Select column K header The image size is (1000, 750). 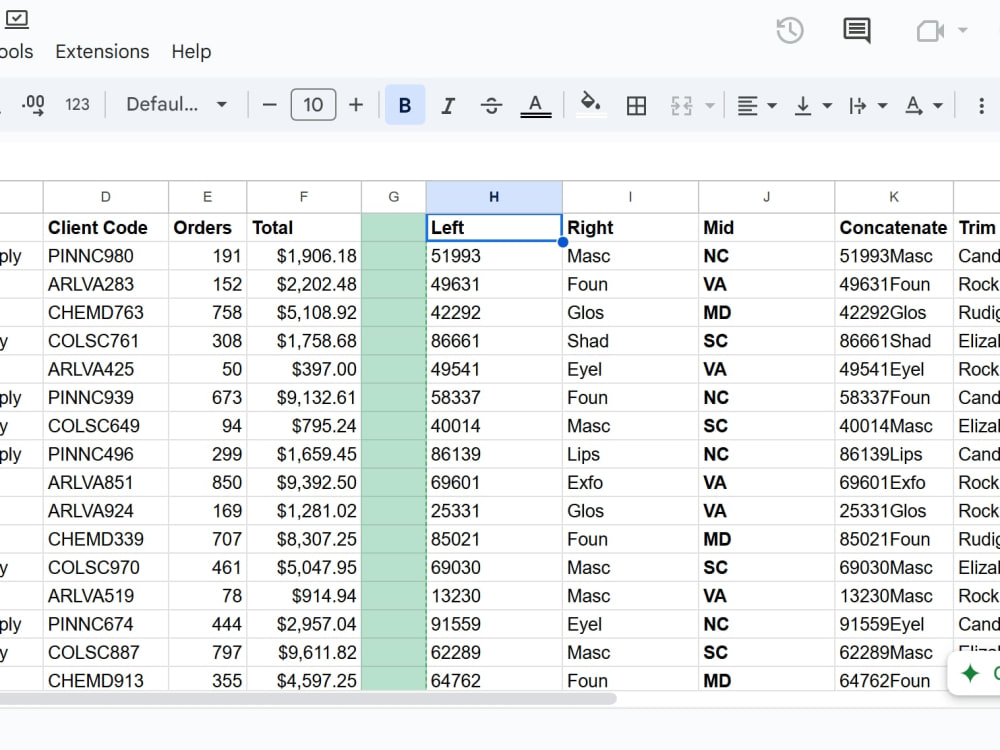click(894, 197)
